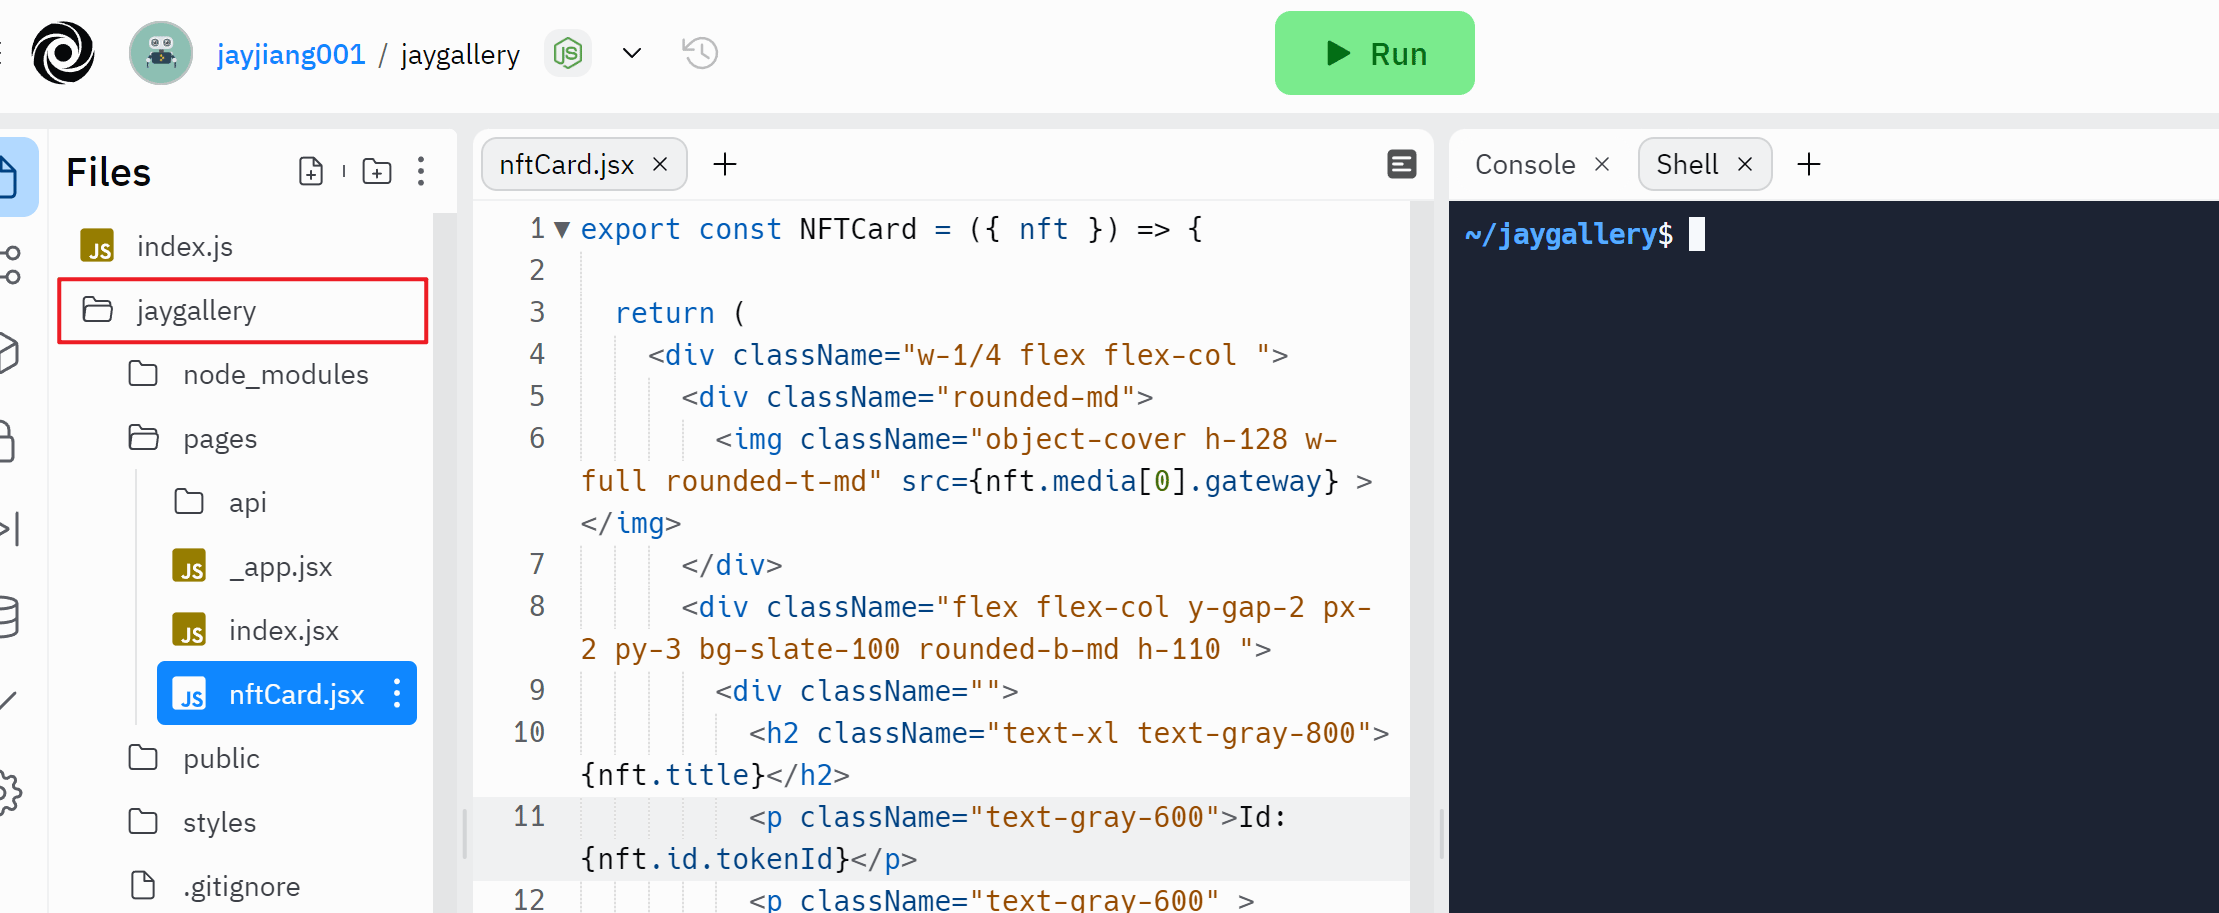This screenshot has height=913, width=2219.
Task: Focus the shell prompt input
Action: point(1697,234)
